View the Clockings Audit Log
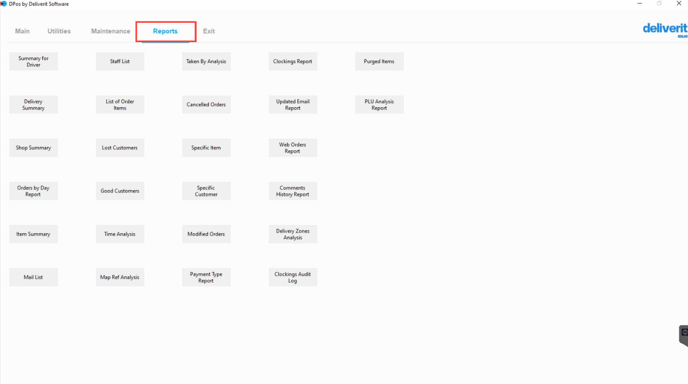The image size is (688, 384). (293, 277)
